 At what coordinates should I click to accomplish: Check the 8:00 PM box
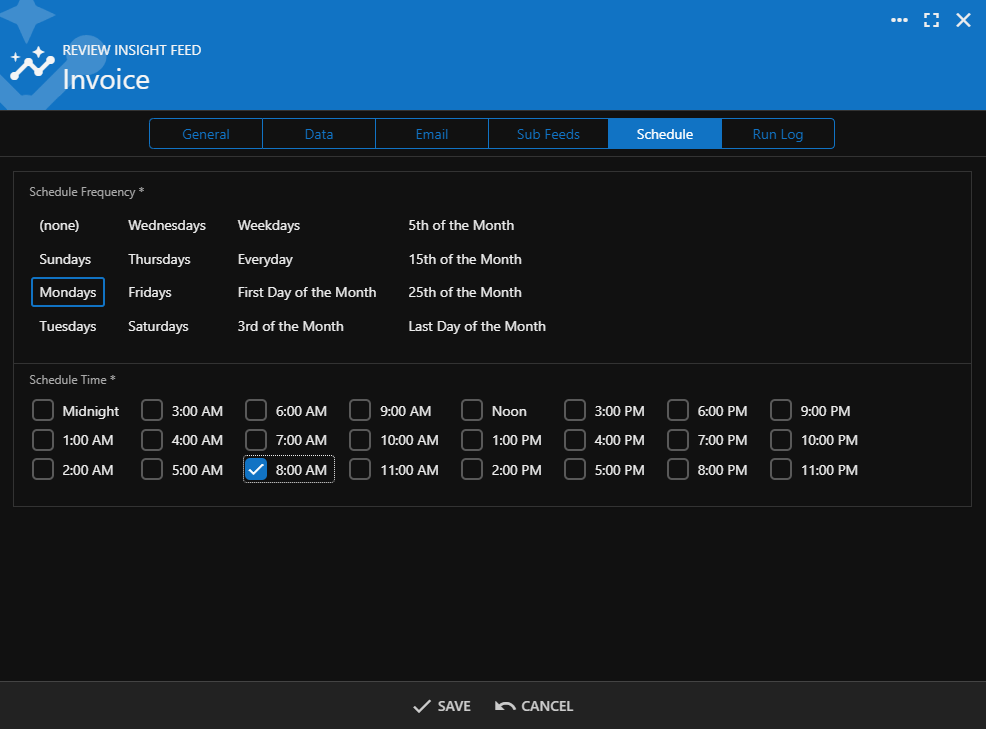click(678, 469)
